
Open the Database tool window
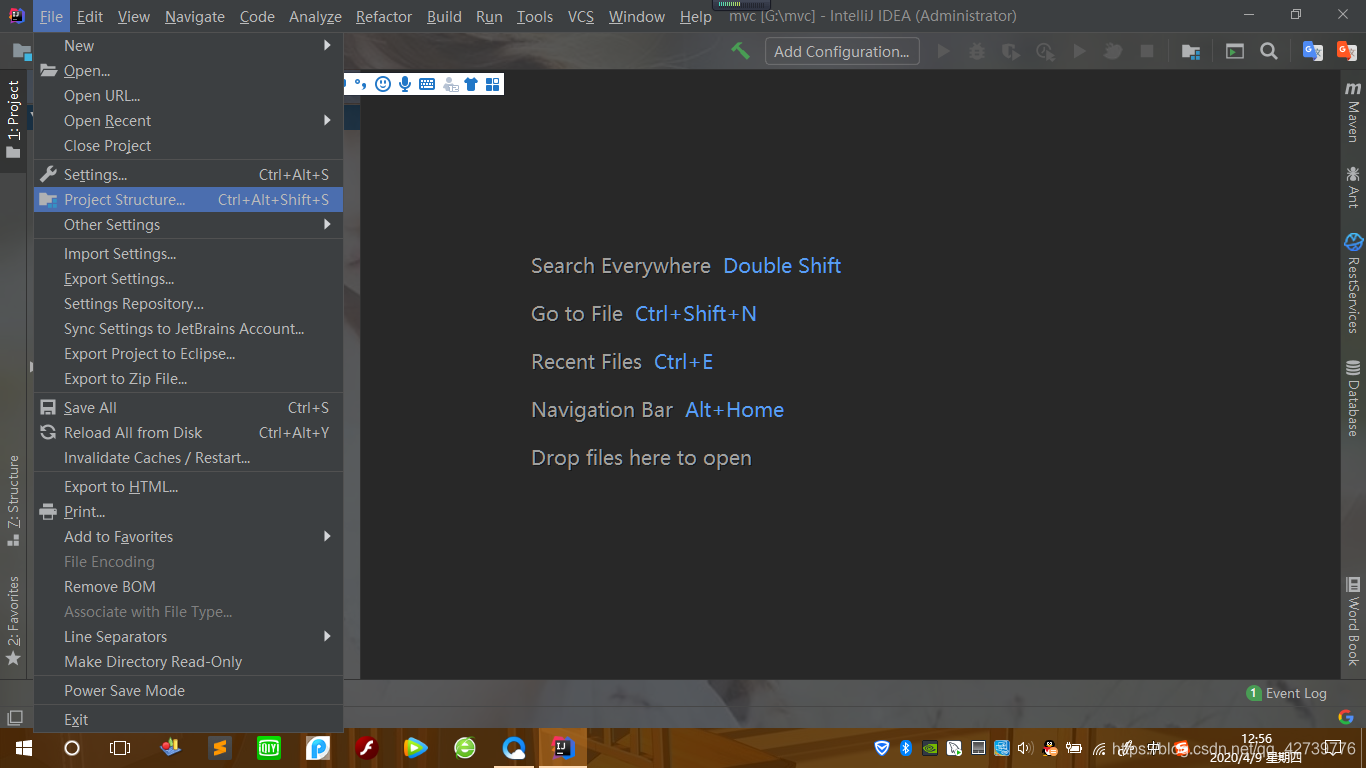1353,398
